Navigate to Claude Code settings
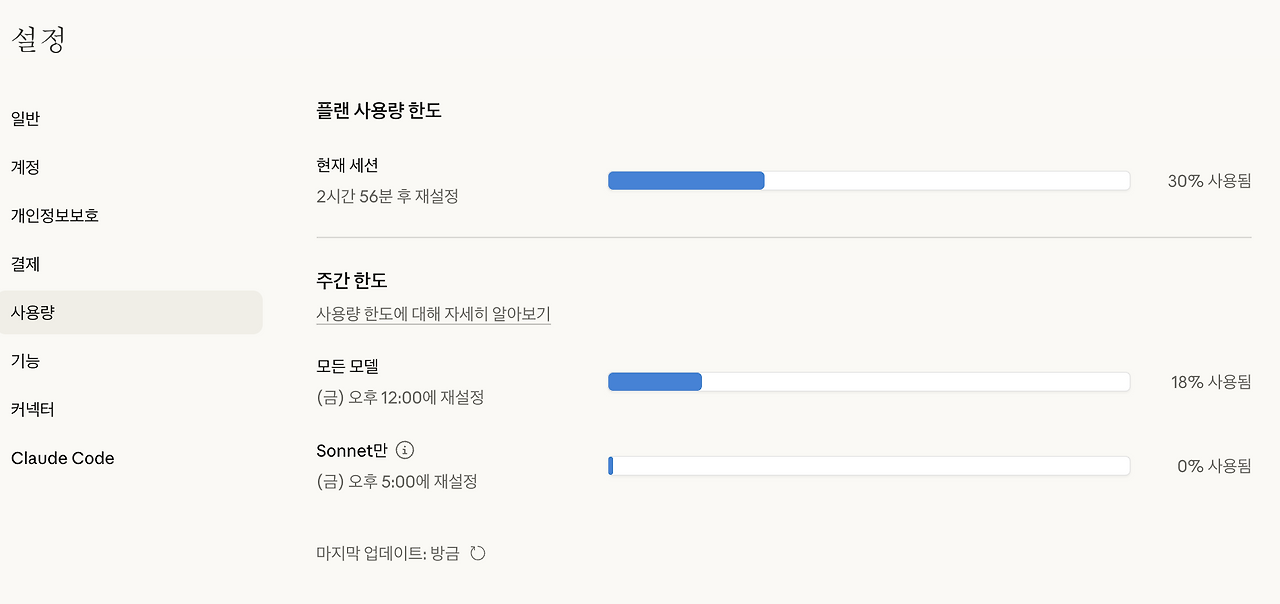 coord(63,458)
